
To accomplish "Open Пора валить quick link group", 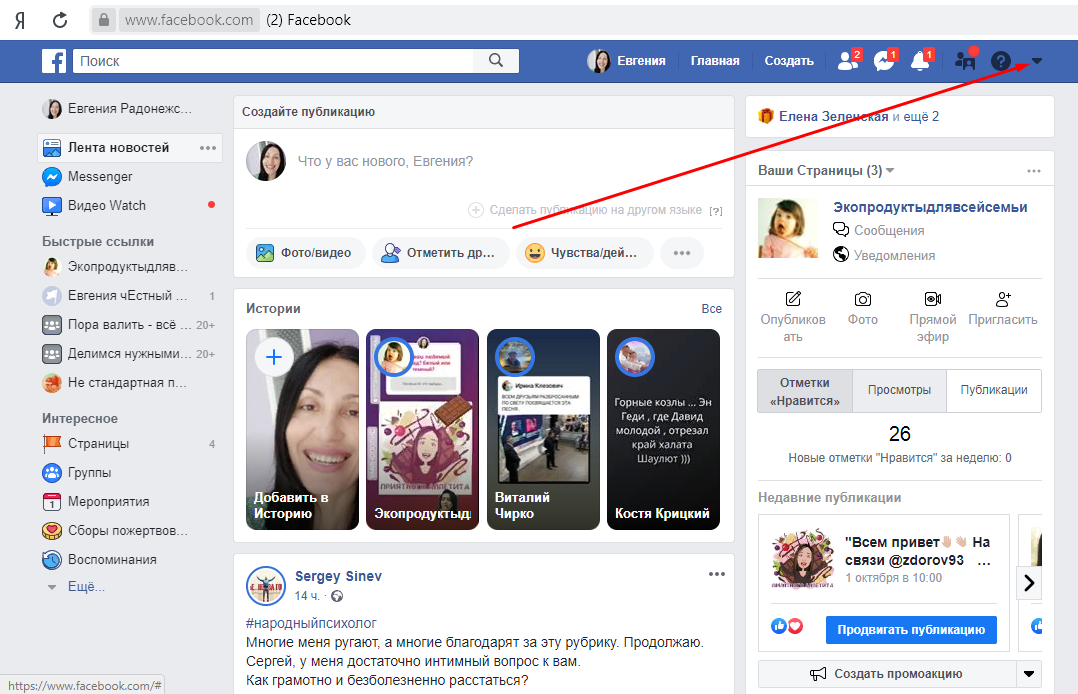I will [x=129, y=325].
